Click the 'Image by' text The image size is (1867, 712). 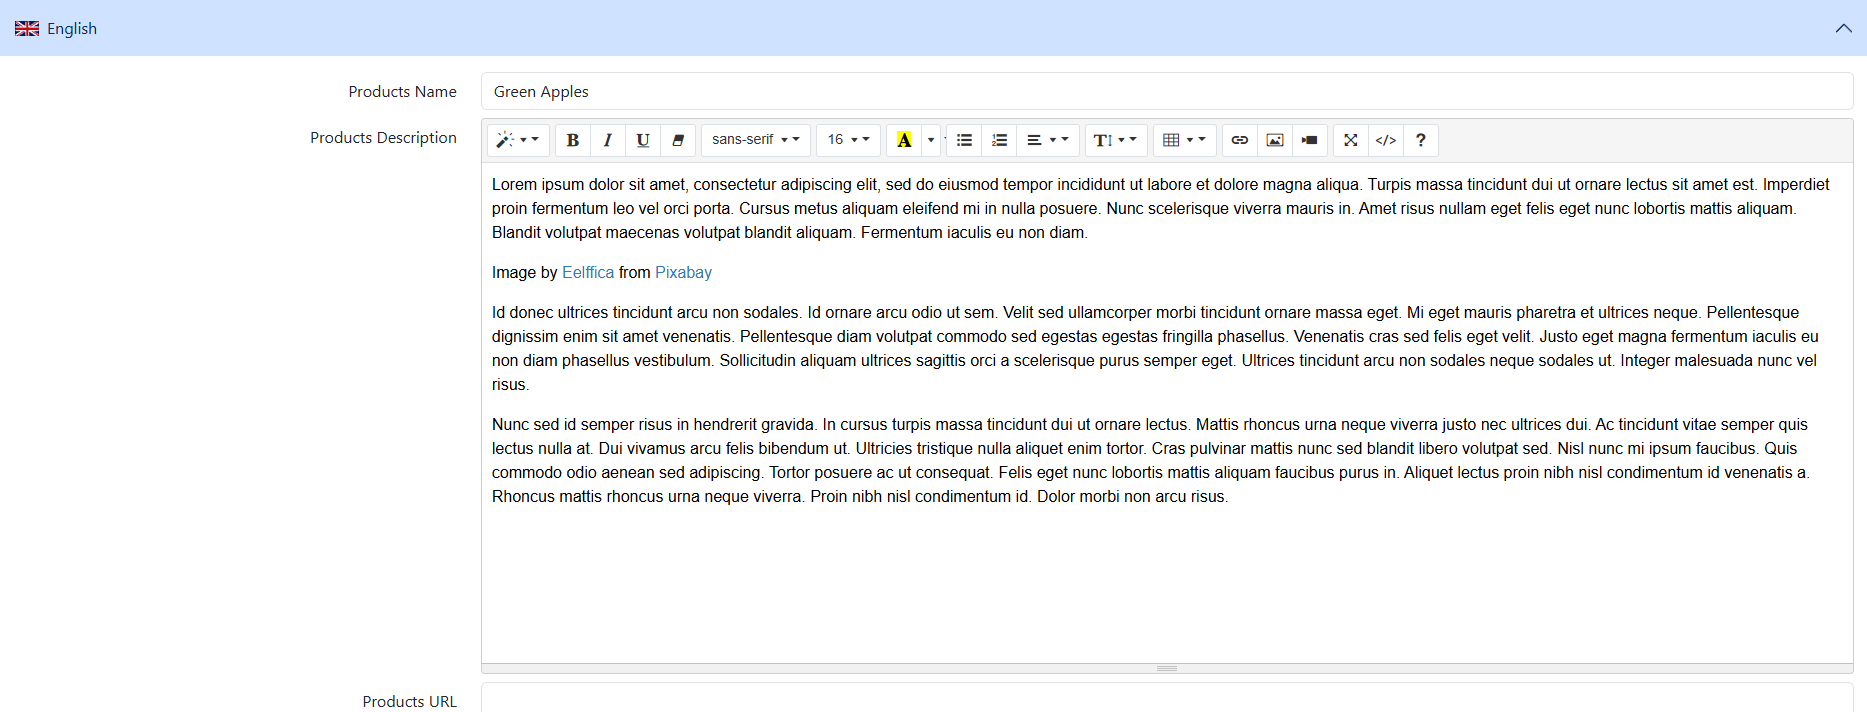pyautogui.click(x=524, y=272)
